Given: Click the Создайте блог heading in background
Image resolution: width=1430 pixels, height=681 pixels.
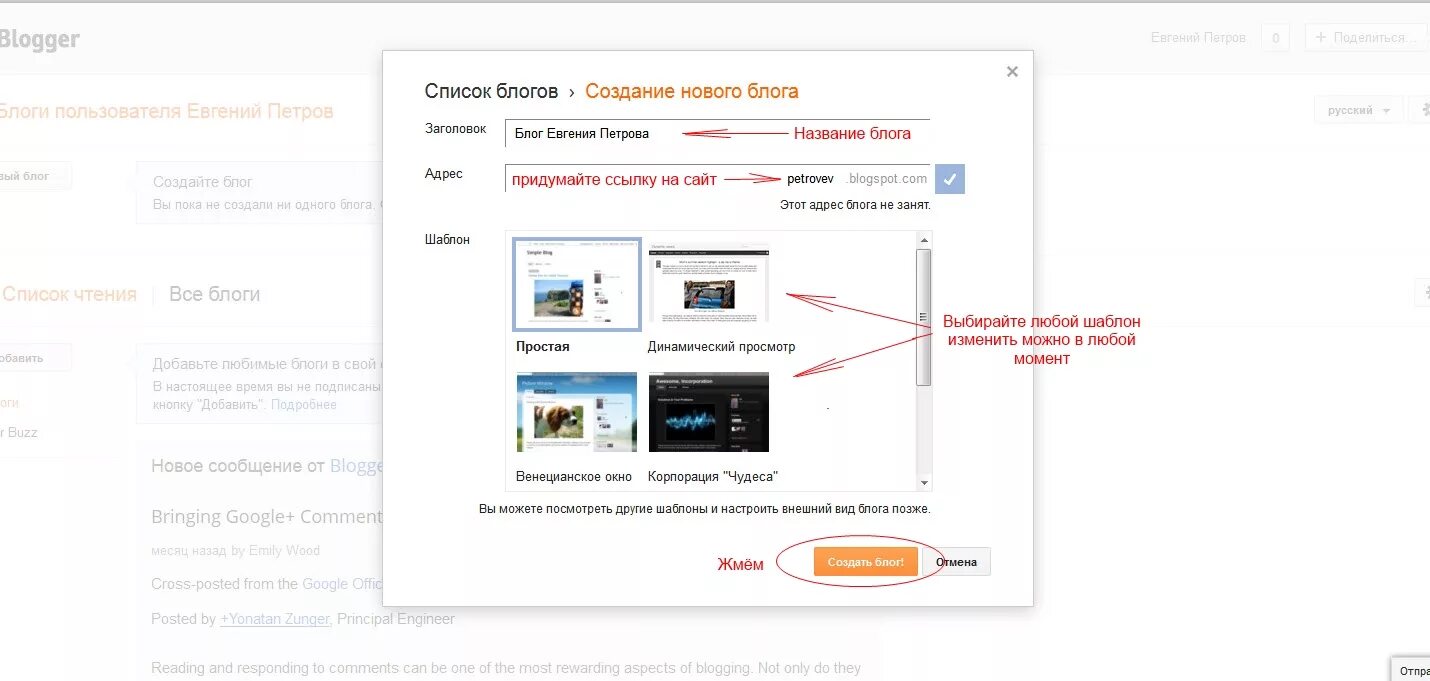Looking at the screenshot, I should coord(202,182).
